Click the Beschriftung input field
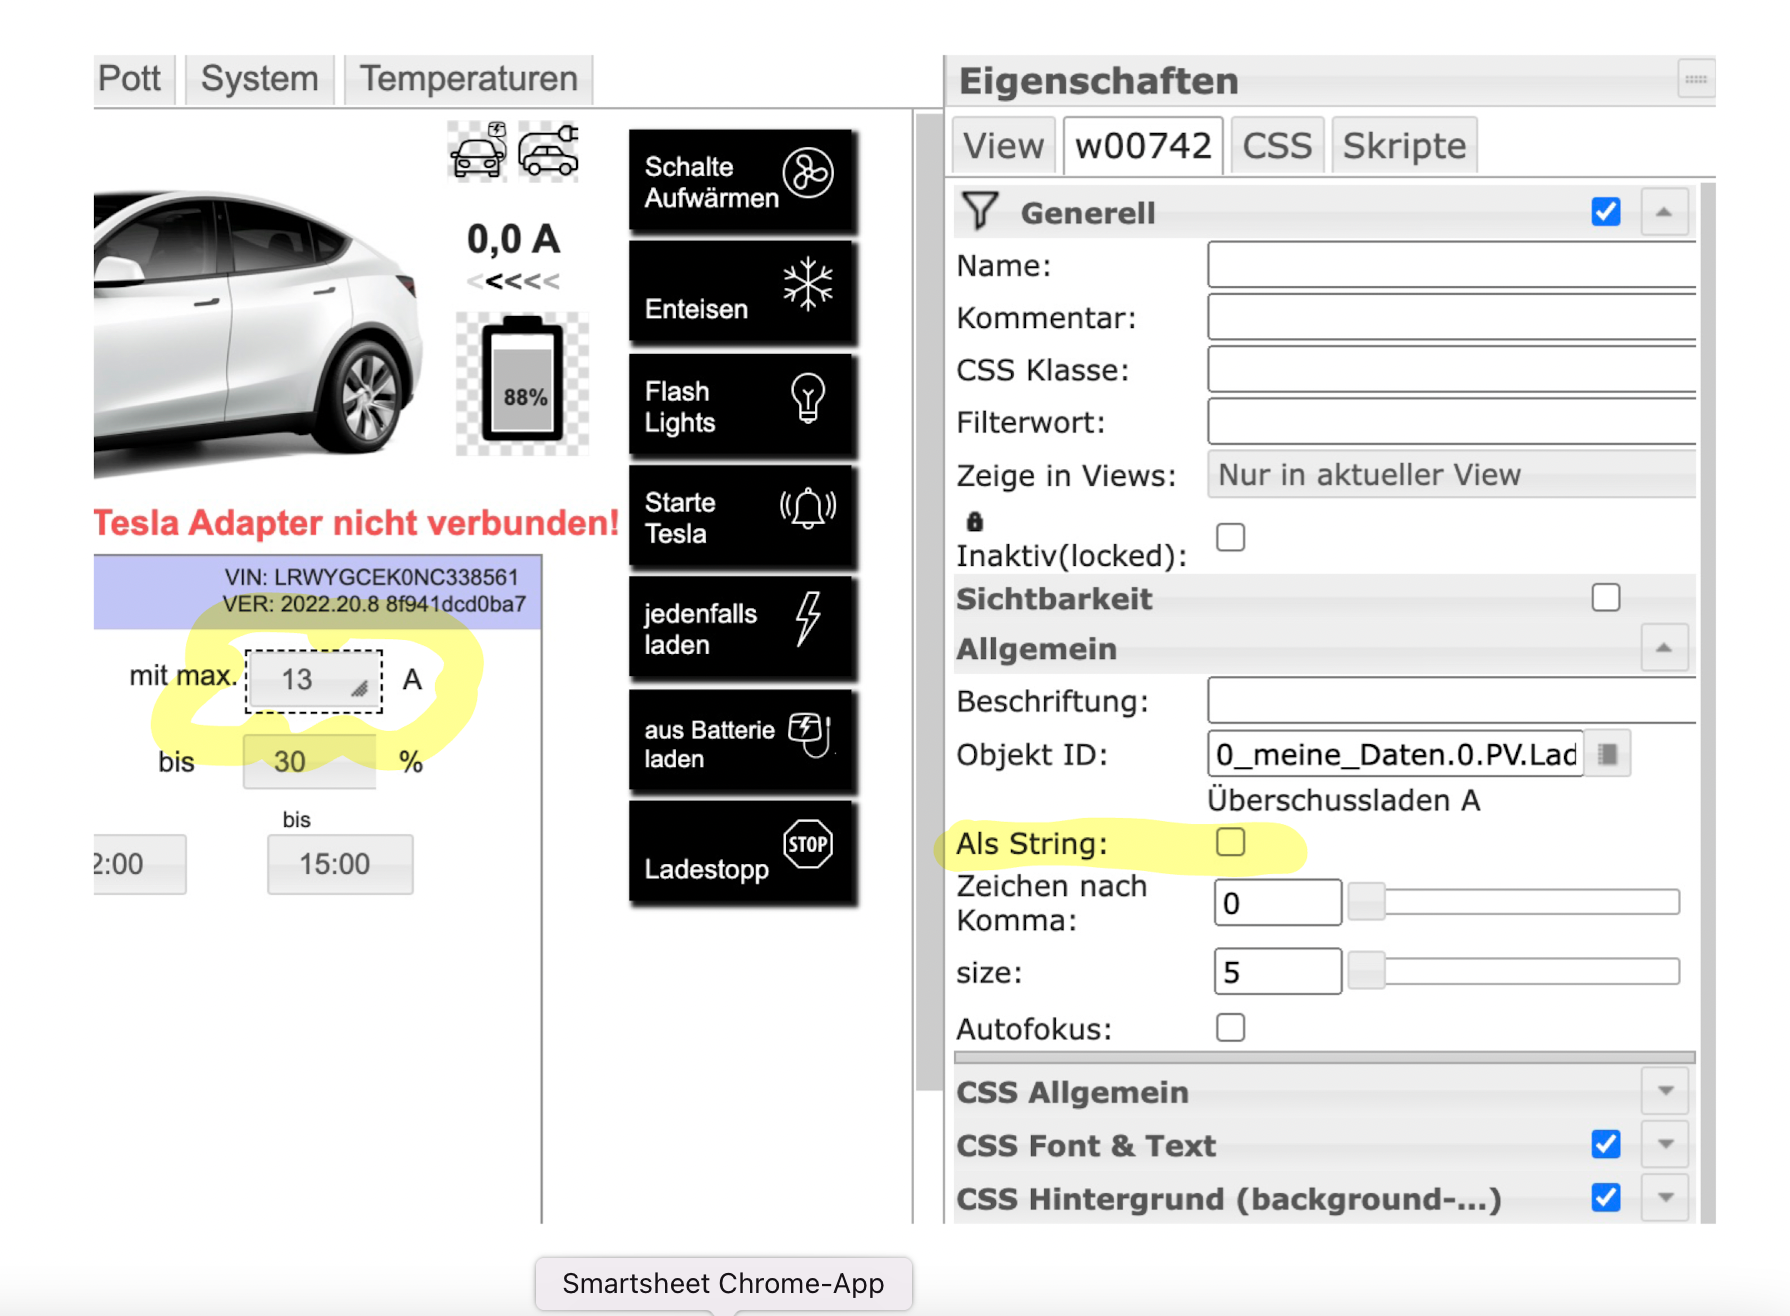 pos(1452,700)
